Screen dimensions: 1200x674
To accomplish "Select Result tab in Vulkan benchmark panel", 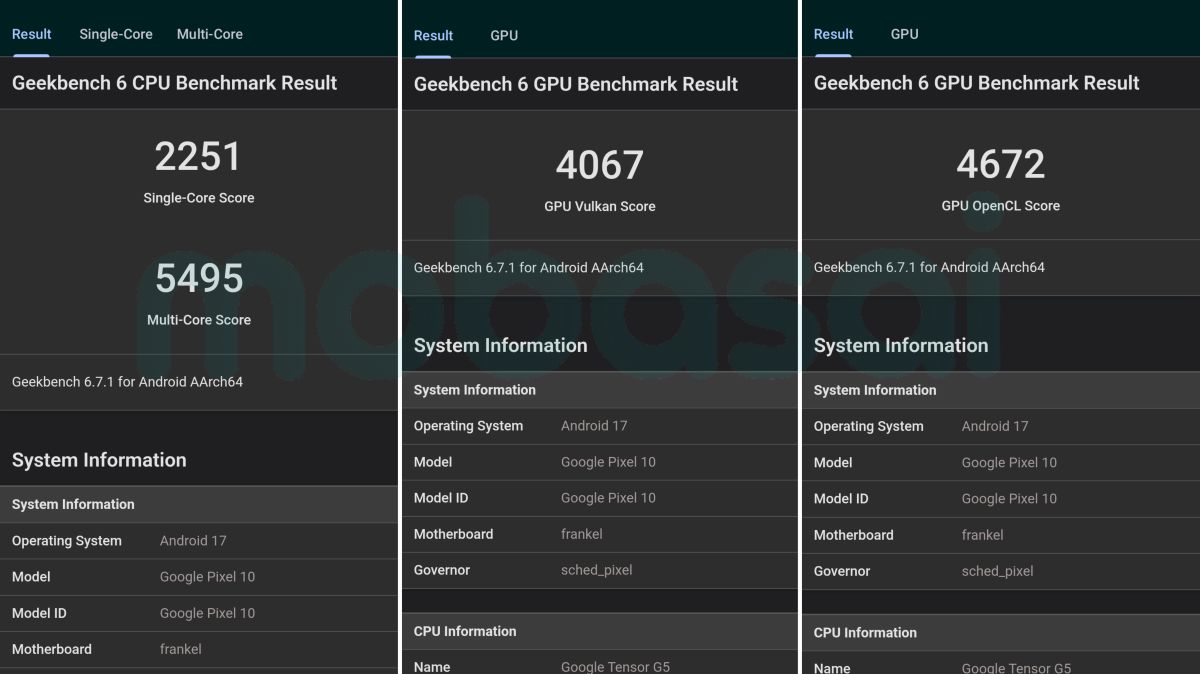I will pyautogui.click(x=433, y=35).
